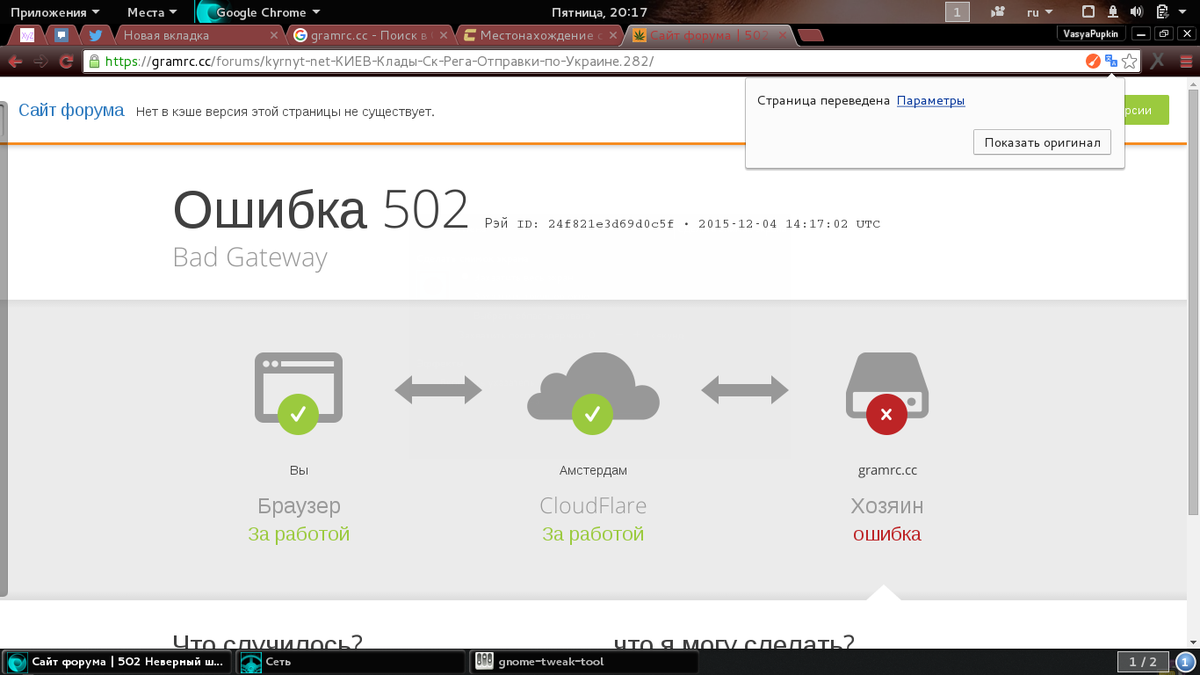Close the Новая вкладка tab
The height and width of the screenshot is (675, 1200).
tap(274, 35)
